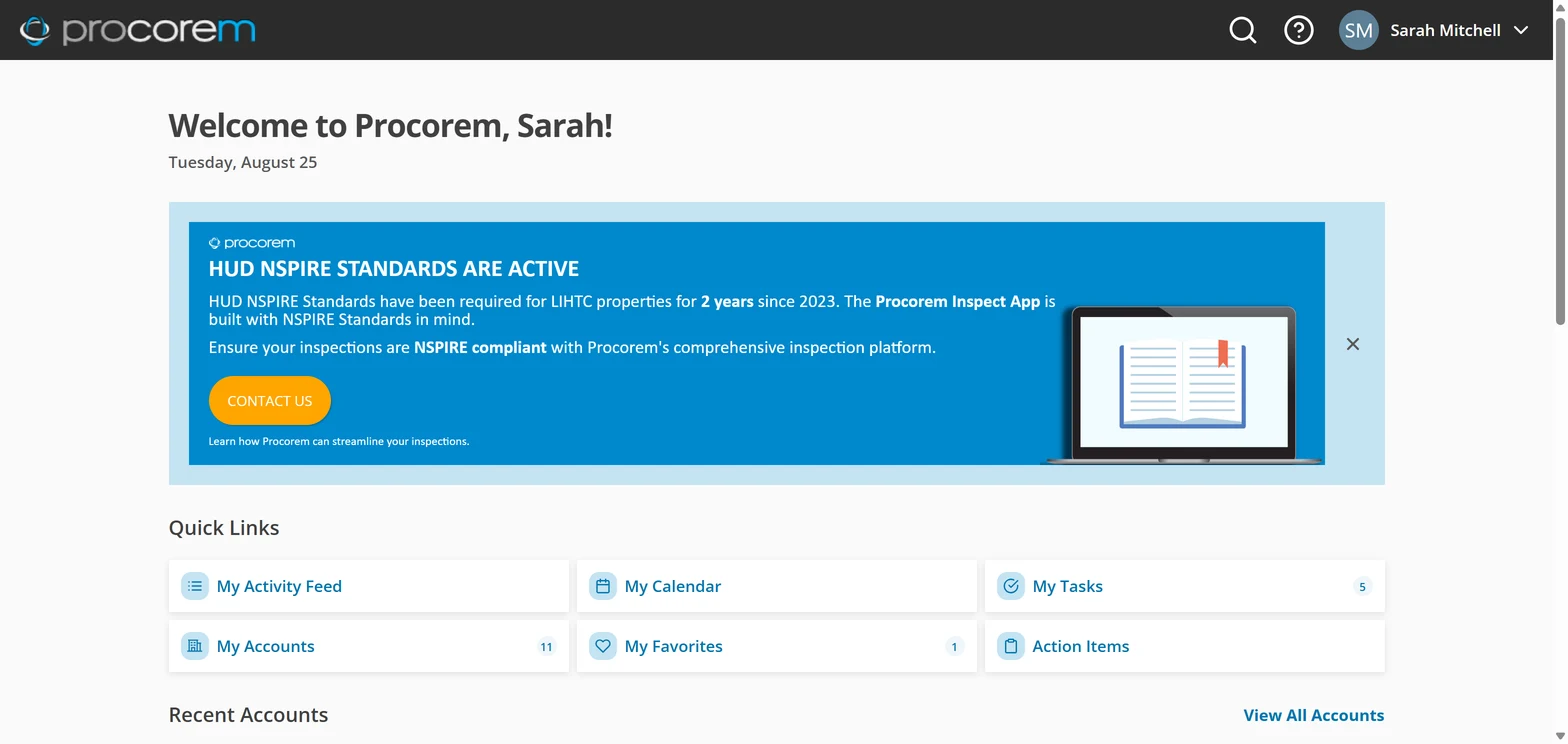This screenshot has height=744, width=1568.
Task: Open My Calendar quick link
Action: [777, 586]
